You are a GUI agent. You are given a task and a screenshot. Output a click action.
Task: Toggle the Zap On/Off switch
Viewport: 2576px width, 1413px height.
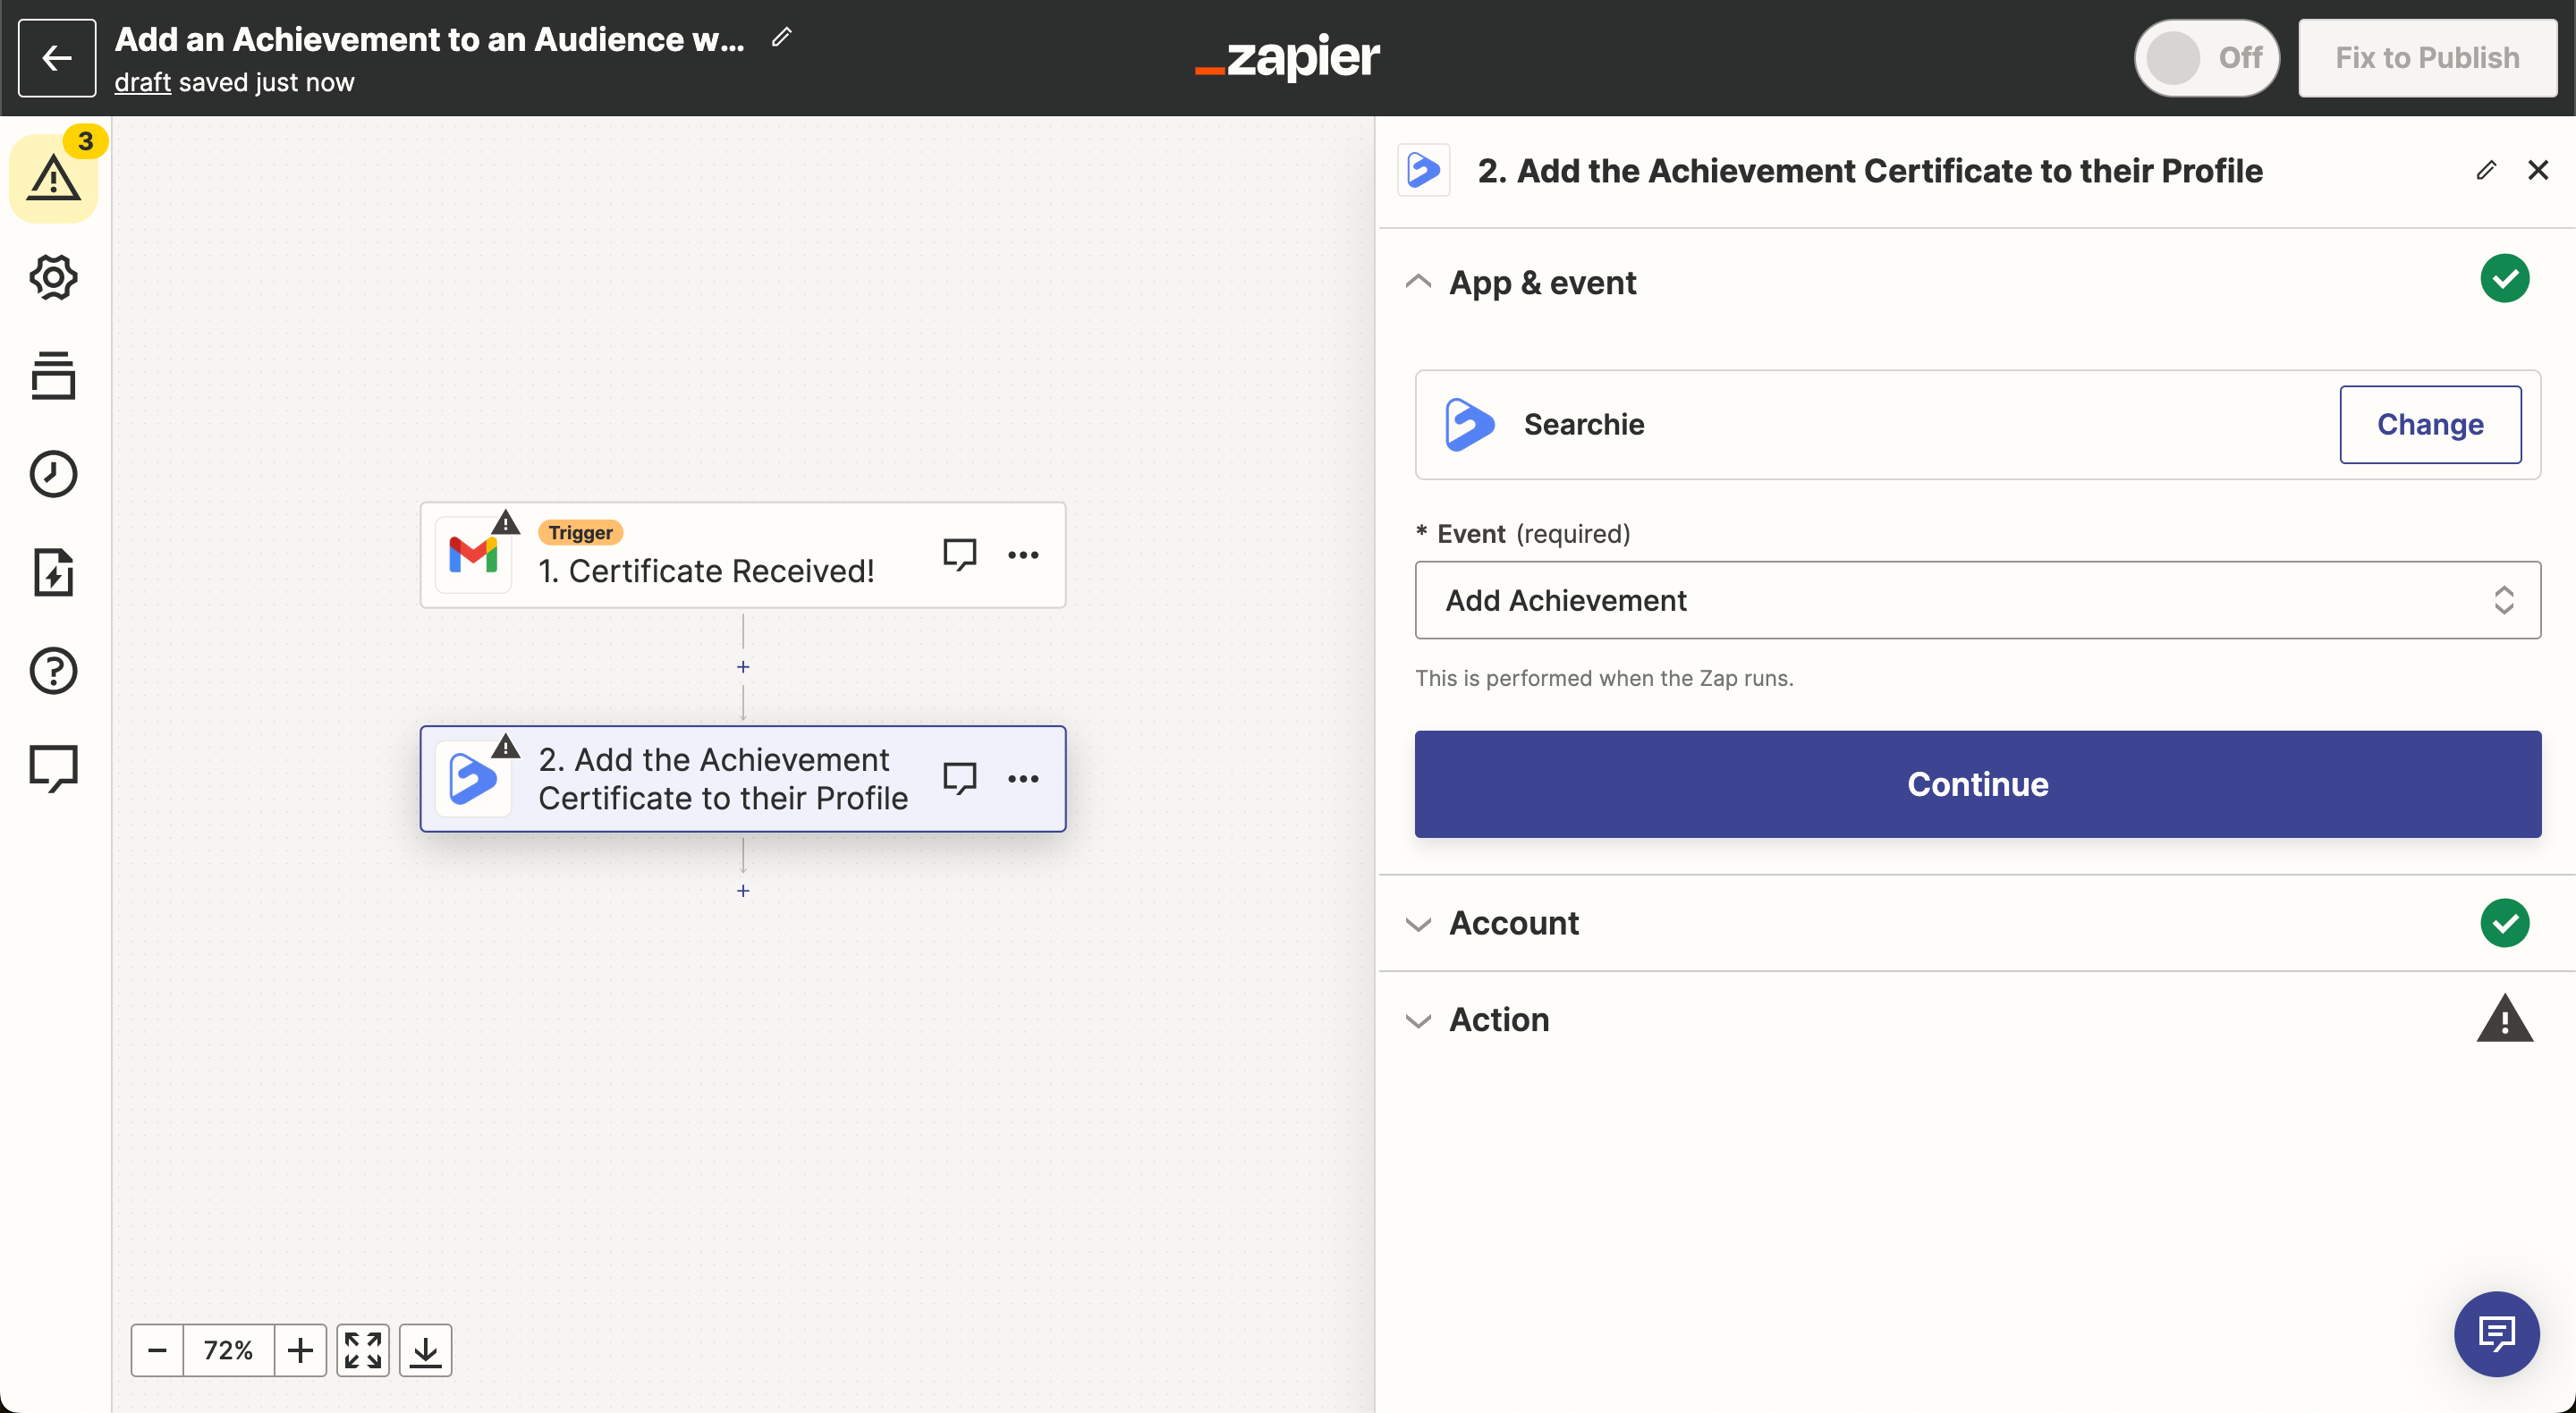[2206, 58]
